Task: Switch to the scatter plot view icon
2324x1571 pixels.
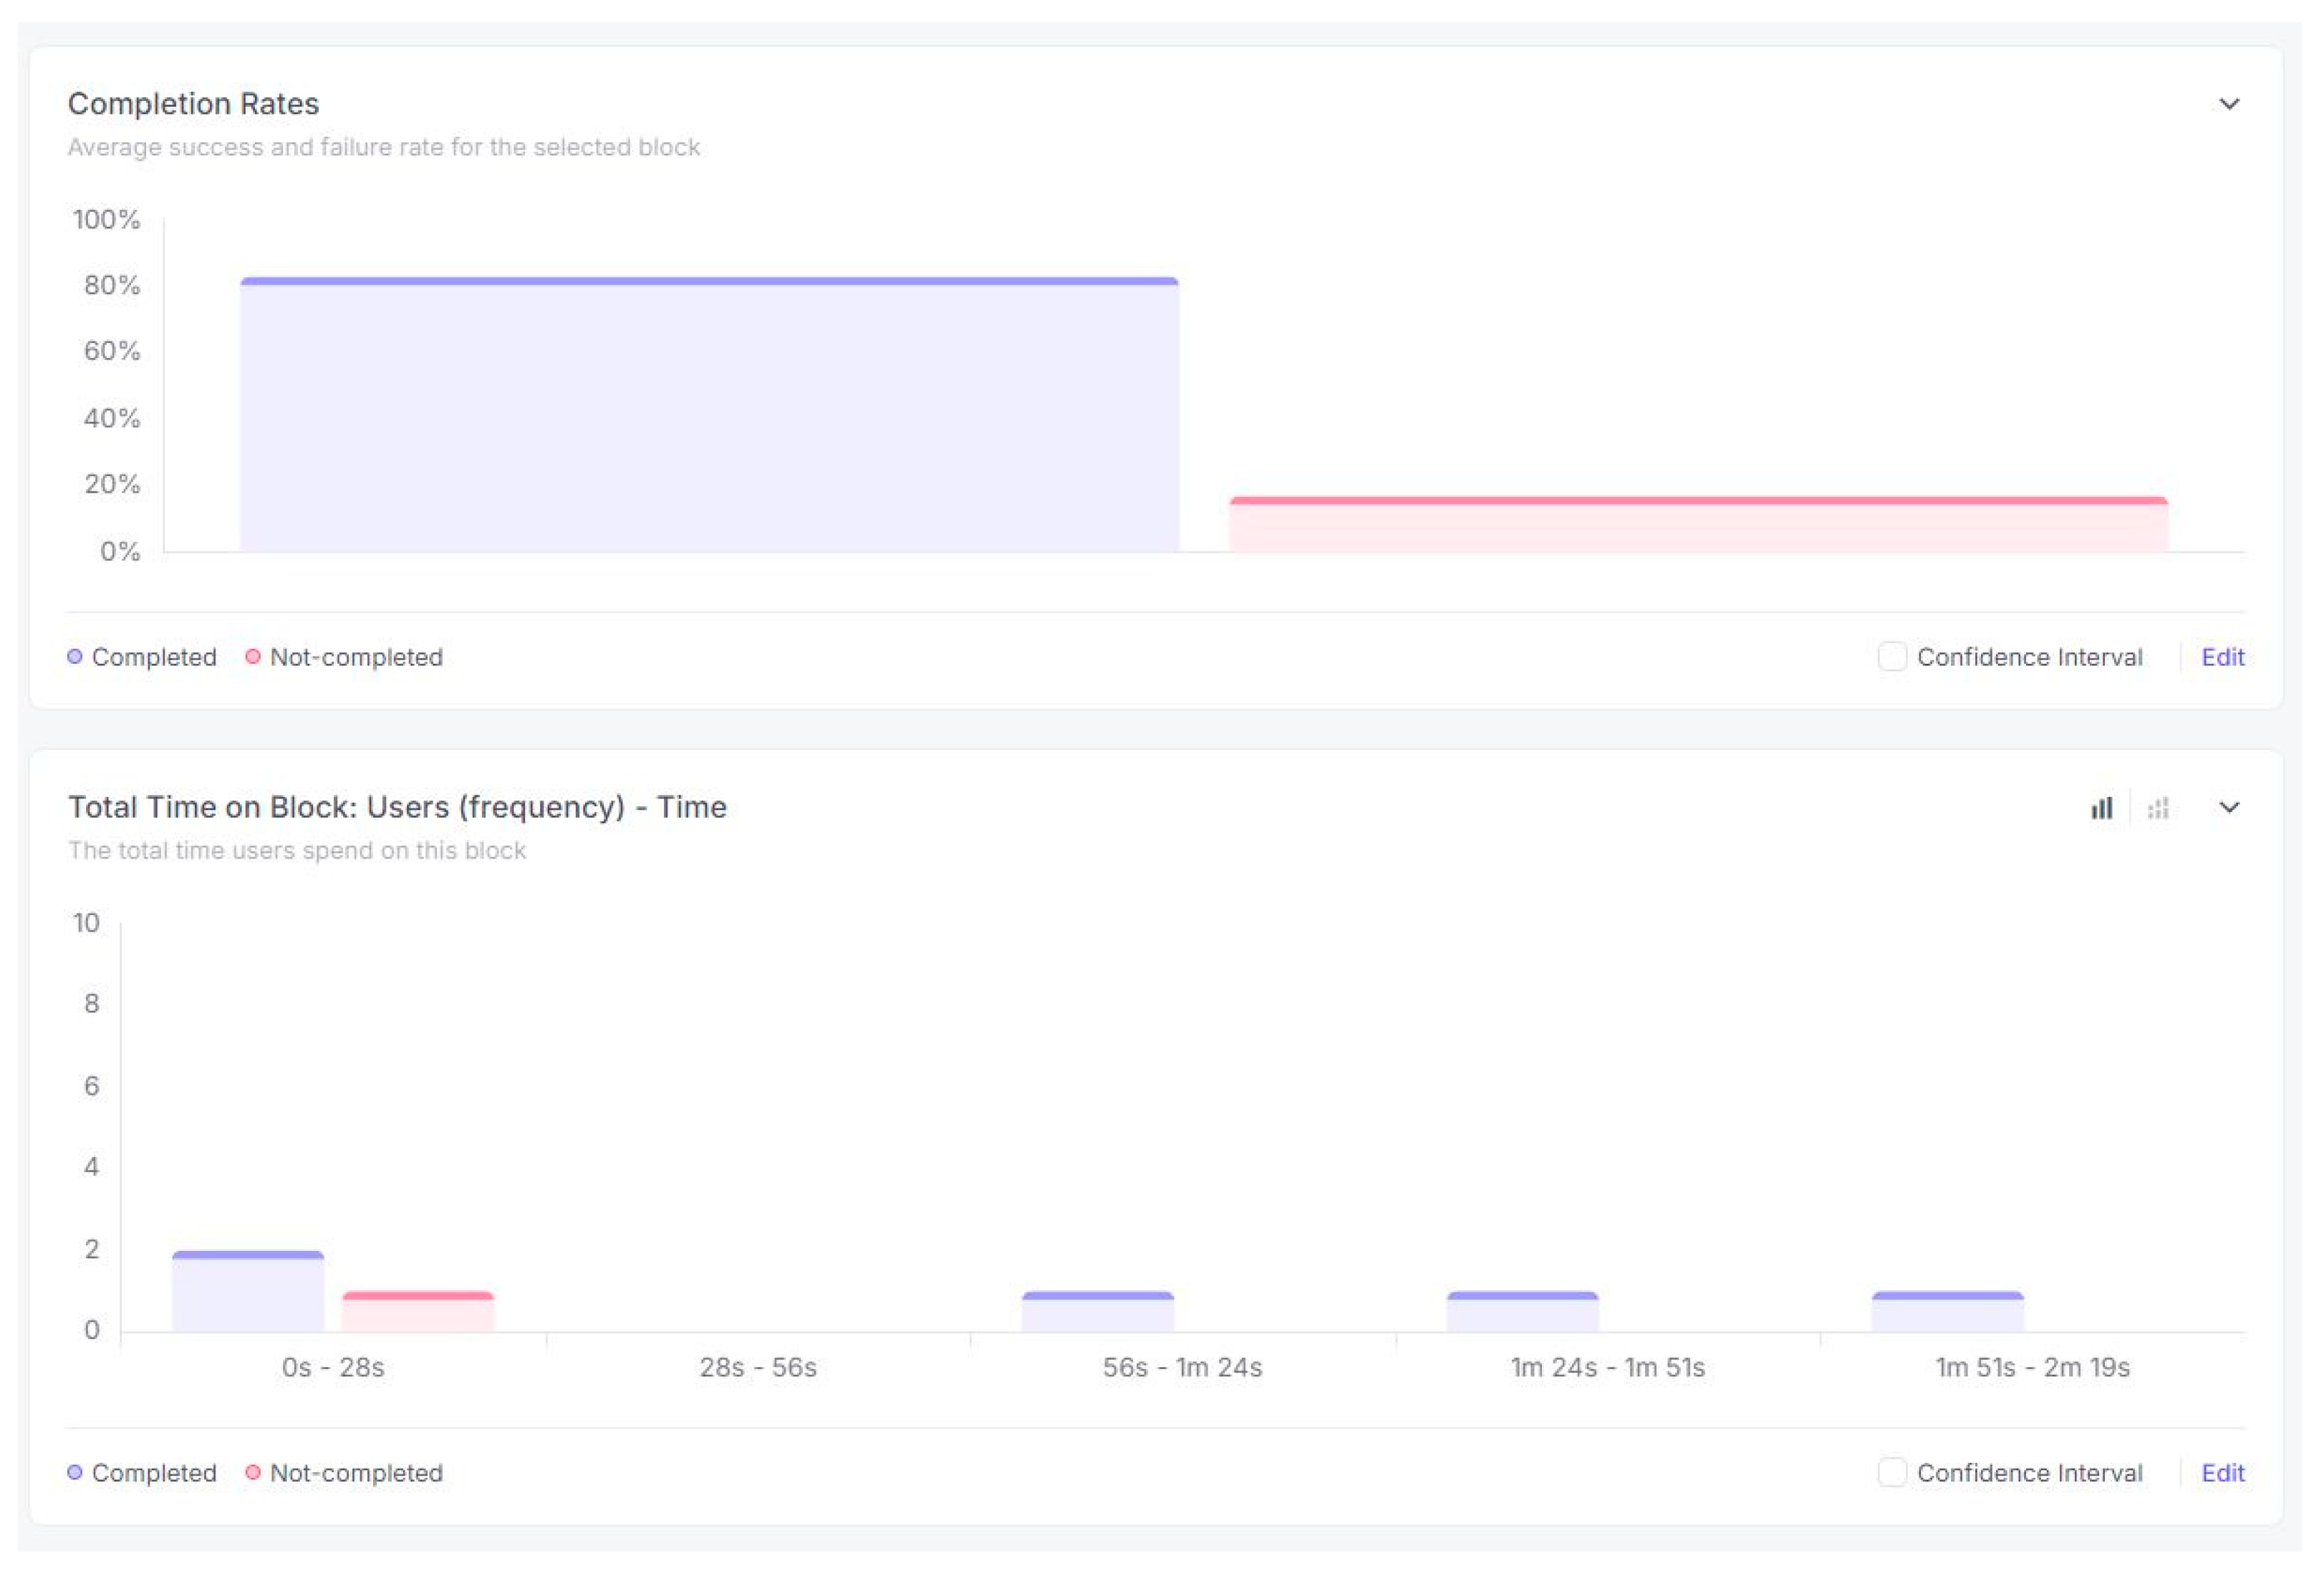Action: tap(2158, 808)
